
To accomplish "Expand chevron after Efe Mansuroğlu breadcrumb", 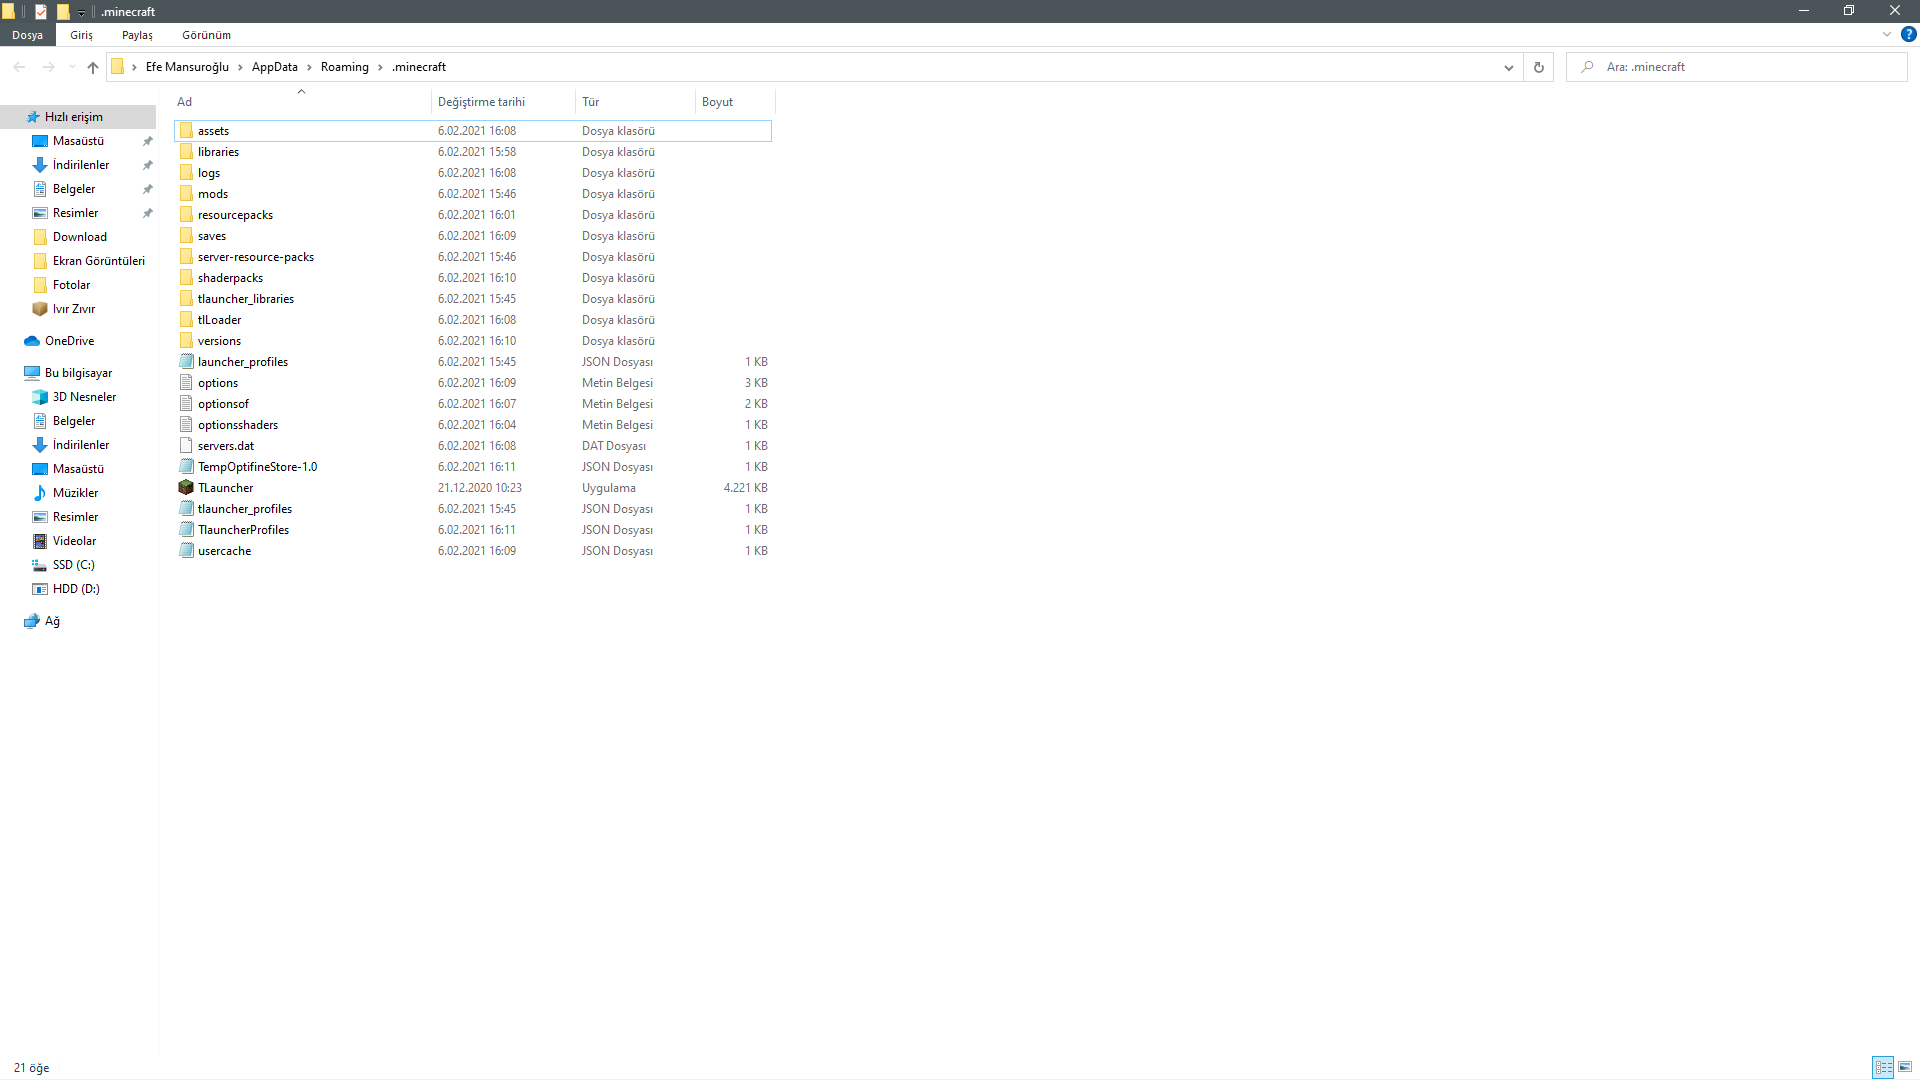I will 240,67.
